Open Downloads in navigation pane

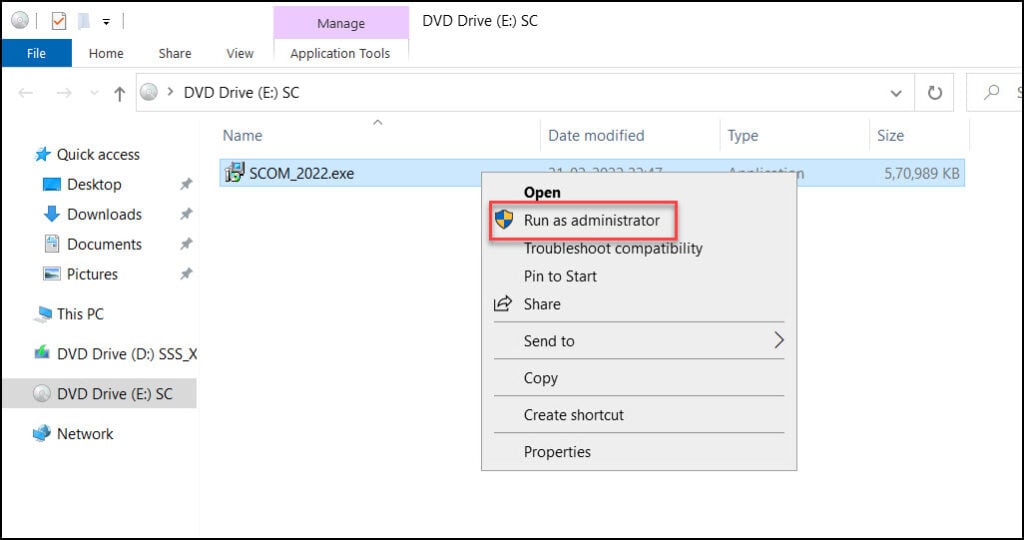(104, 215)
